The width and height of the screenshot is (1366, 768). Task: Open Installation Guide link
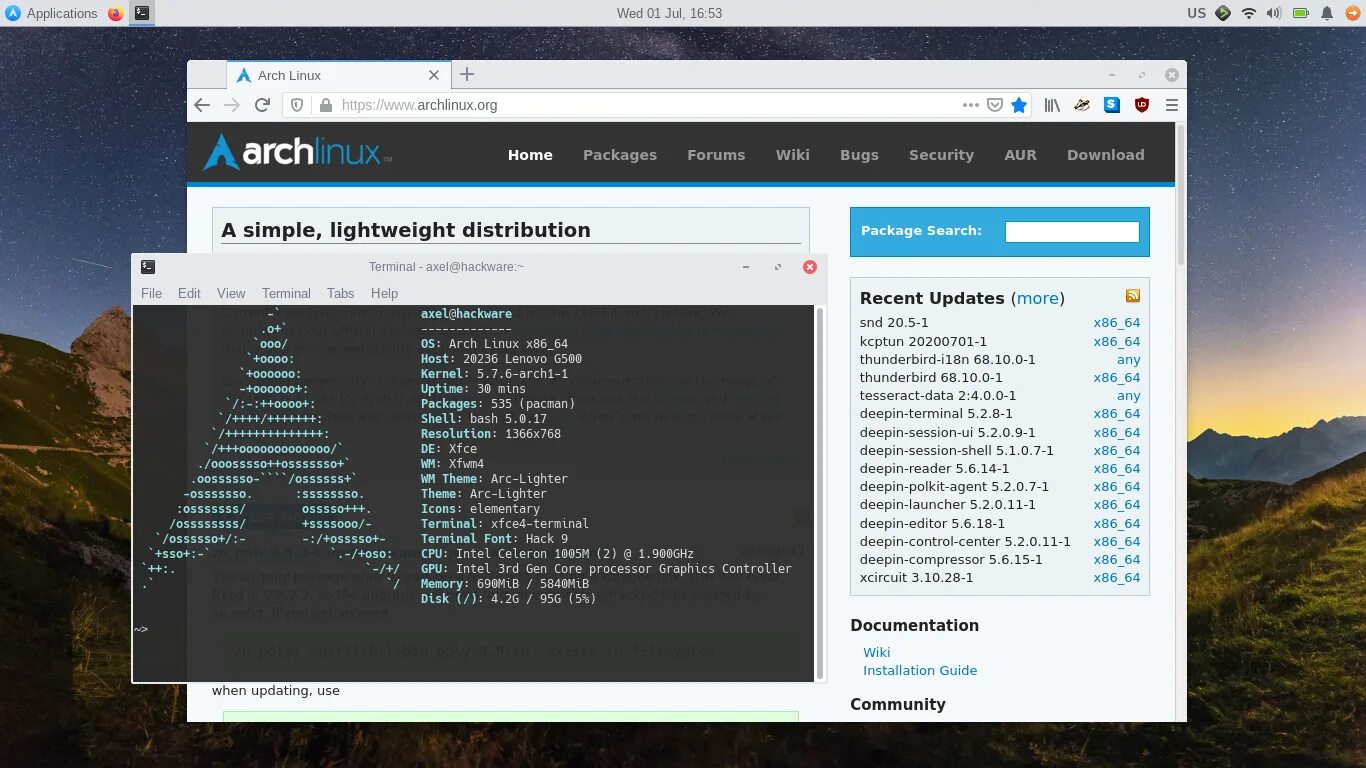coord(920,671)
